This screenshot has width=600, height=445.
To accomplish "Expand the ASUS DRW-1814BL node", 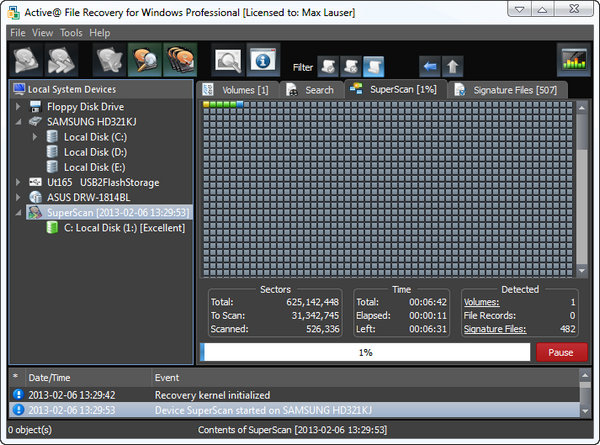I will 20,198.
